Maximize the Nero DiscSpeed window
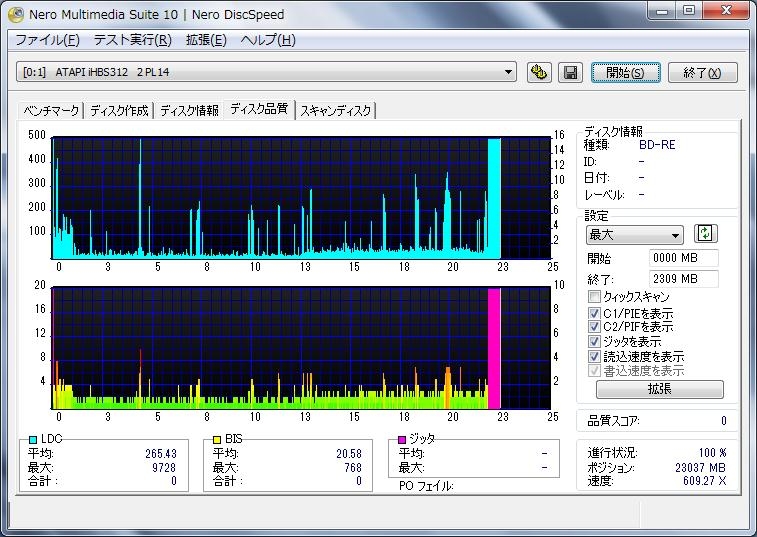 (689, 11)
